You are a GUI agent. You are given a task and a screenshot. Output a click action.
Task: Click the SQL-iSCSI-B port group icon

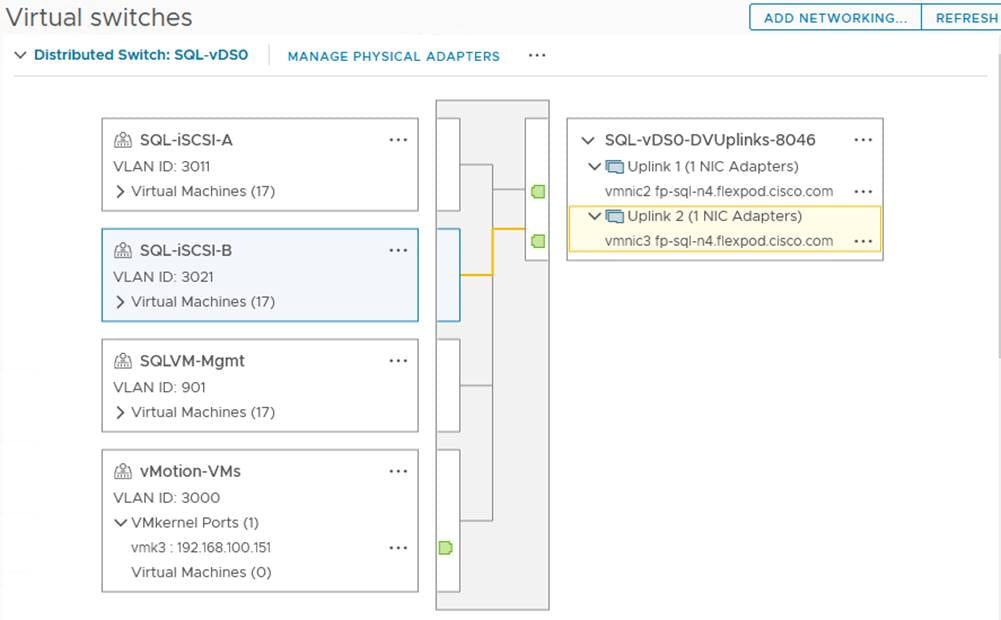click(x=123, y=250)
